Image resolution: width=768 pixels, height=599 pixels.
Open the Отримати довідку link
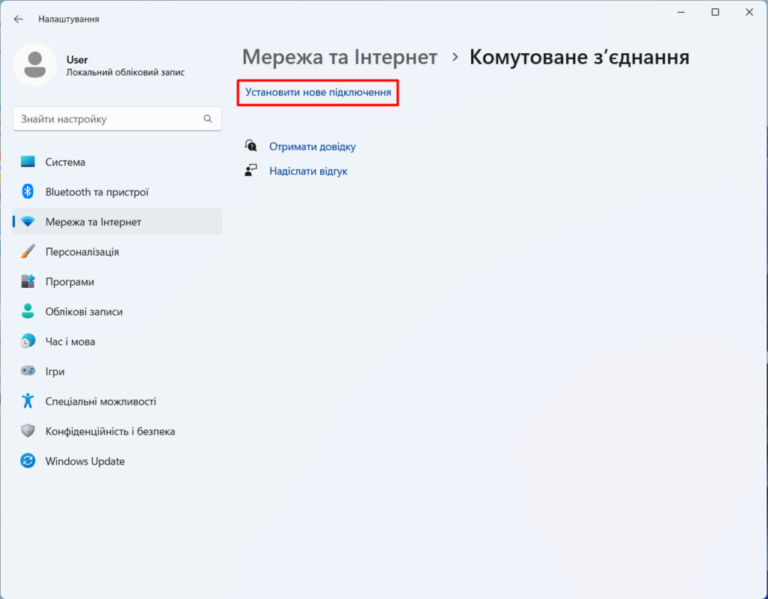312,147
